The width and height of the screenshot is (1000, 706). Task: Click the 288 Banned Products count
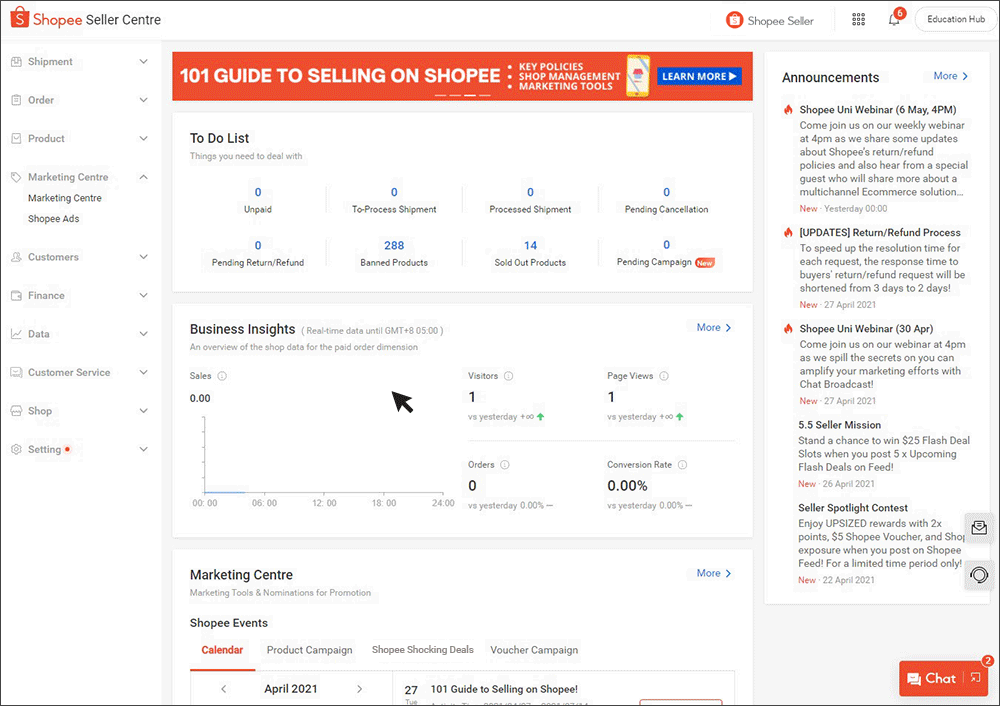[394, 245]
